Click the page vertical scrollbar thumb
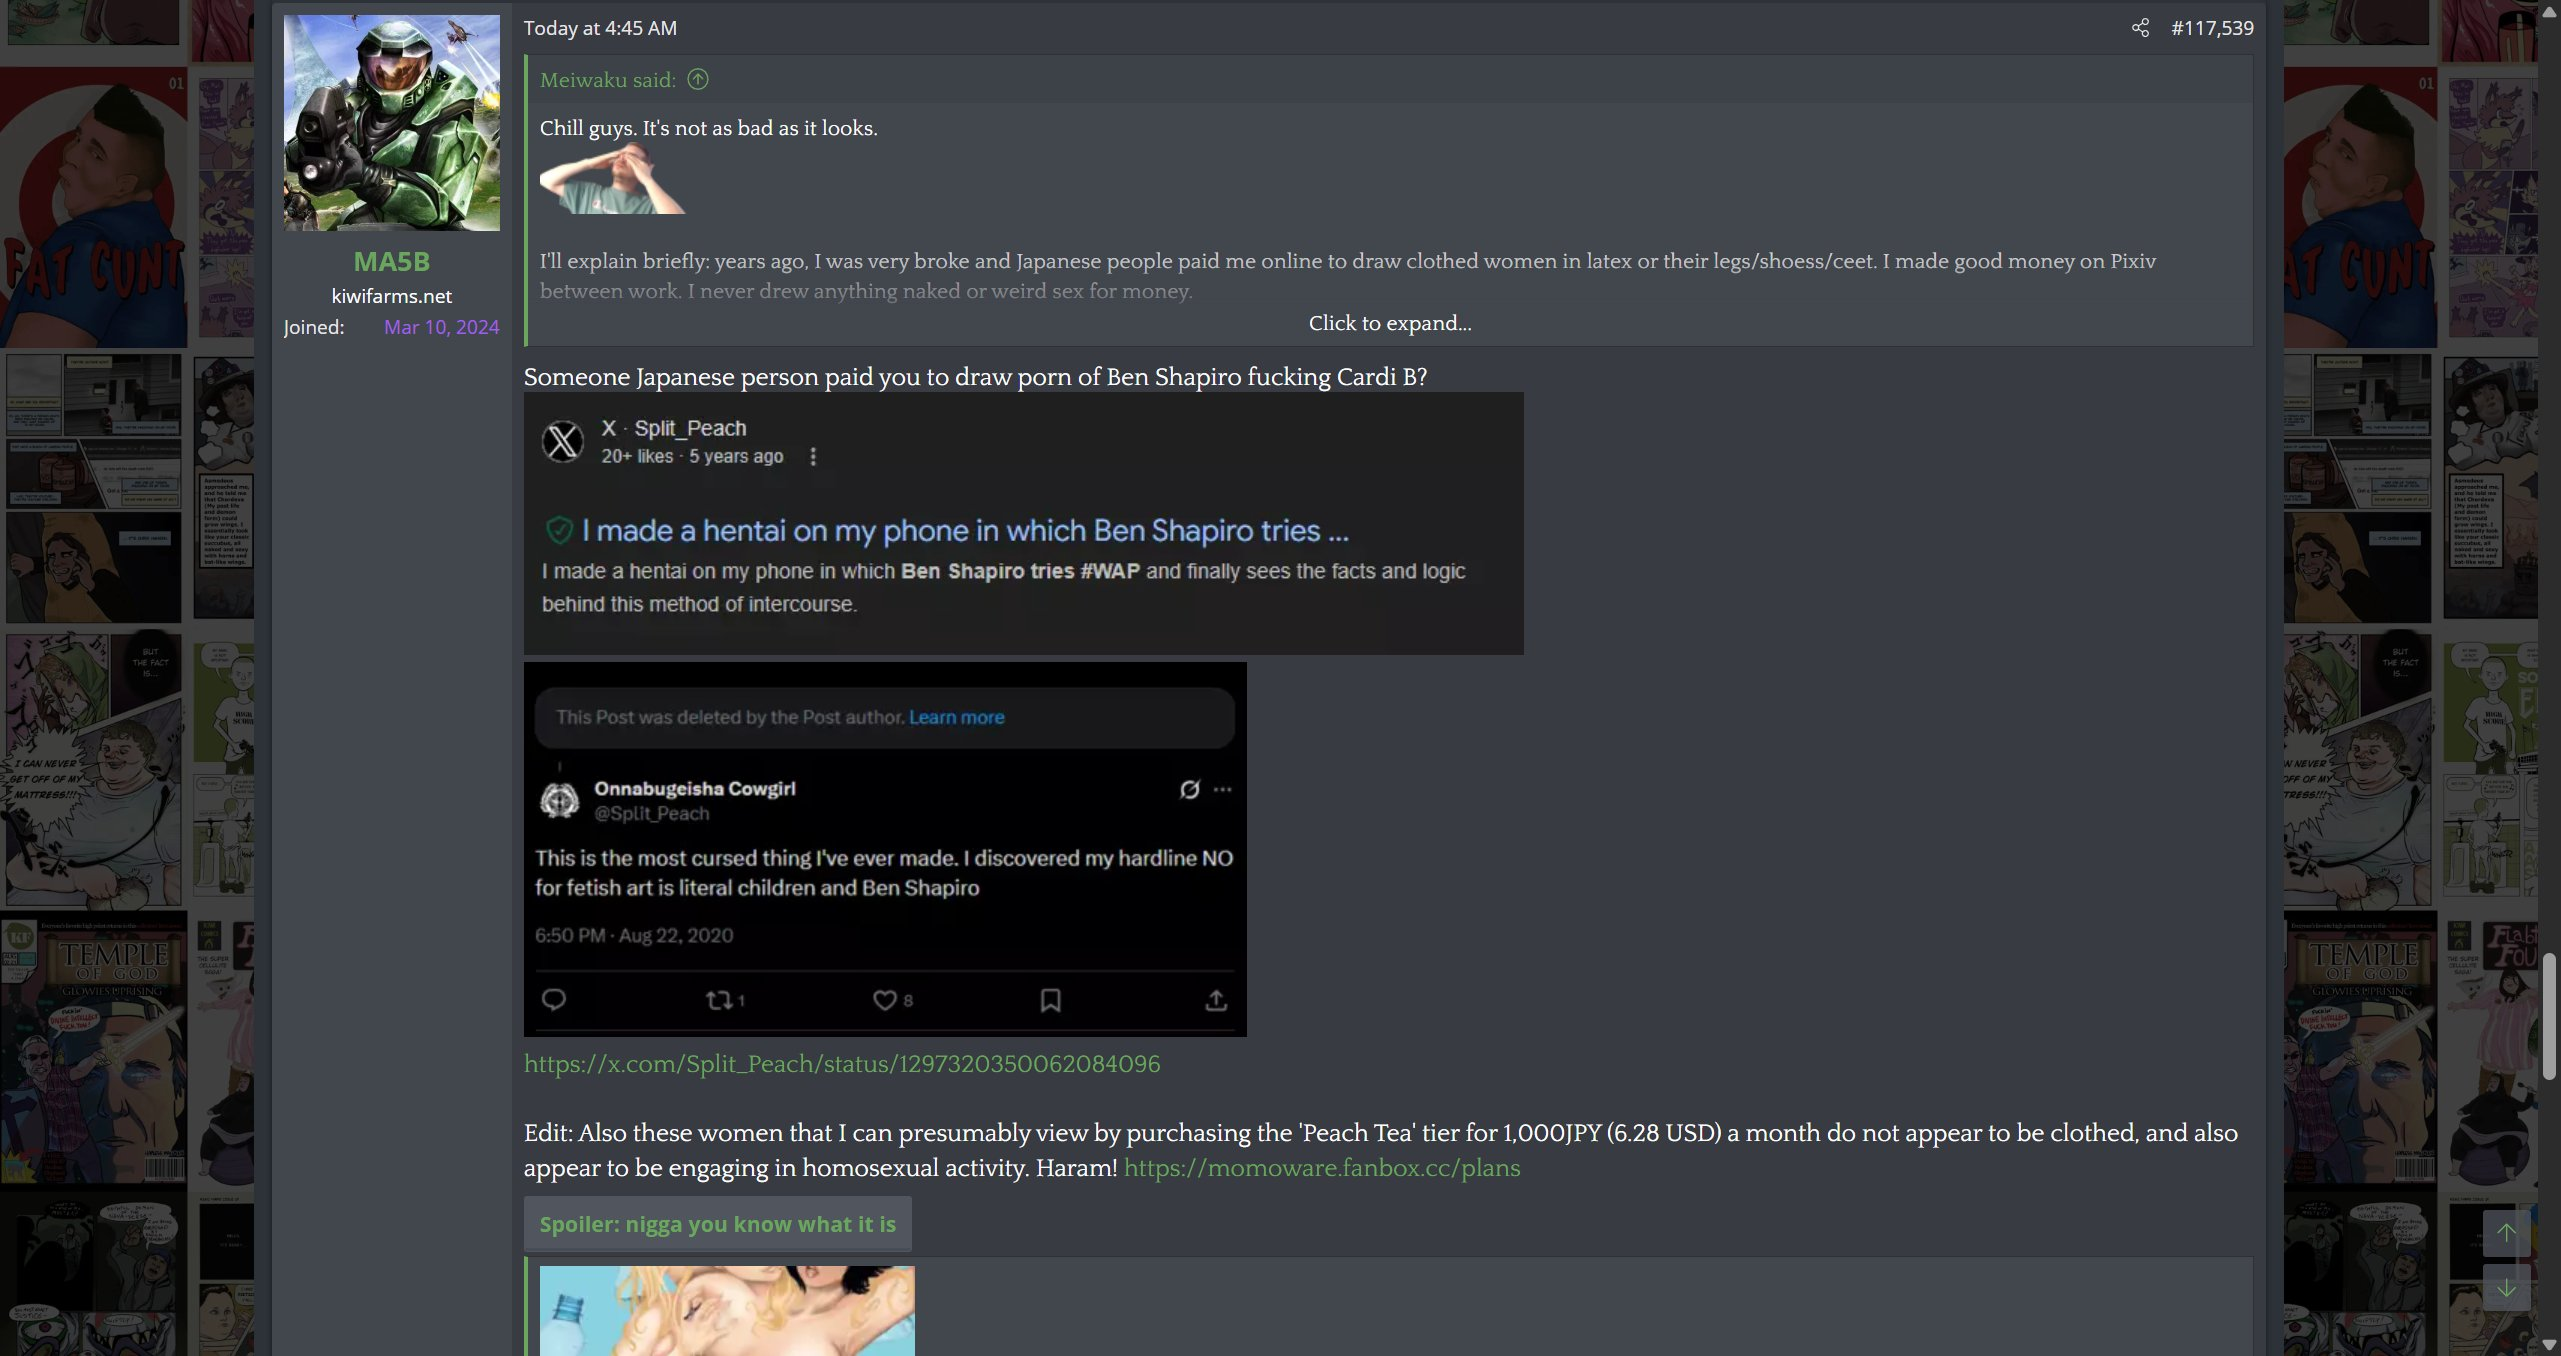This screenshot has width=2561, height=1356. pyautogui.click(x=2549, y=1015)
